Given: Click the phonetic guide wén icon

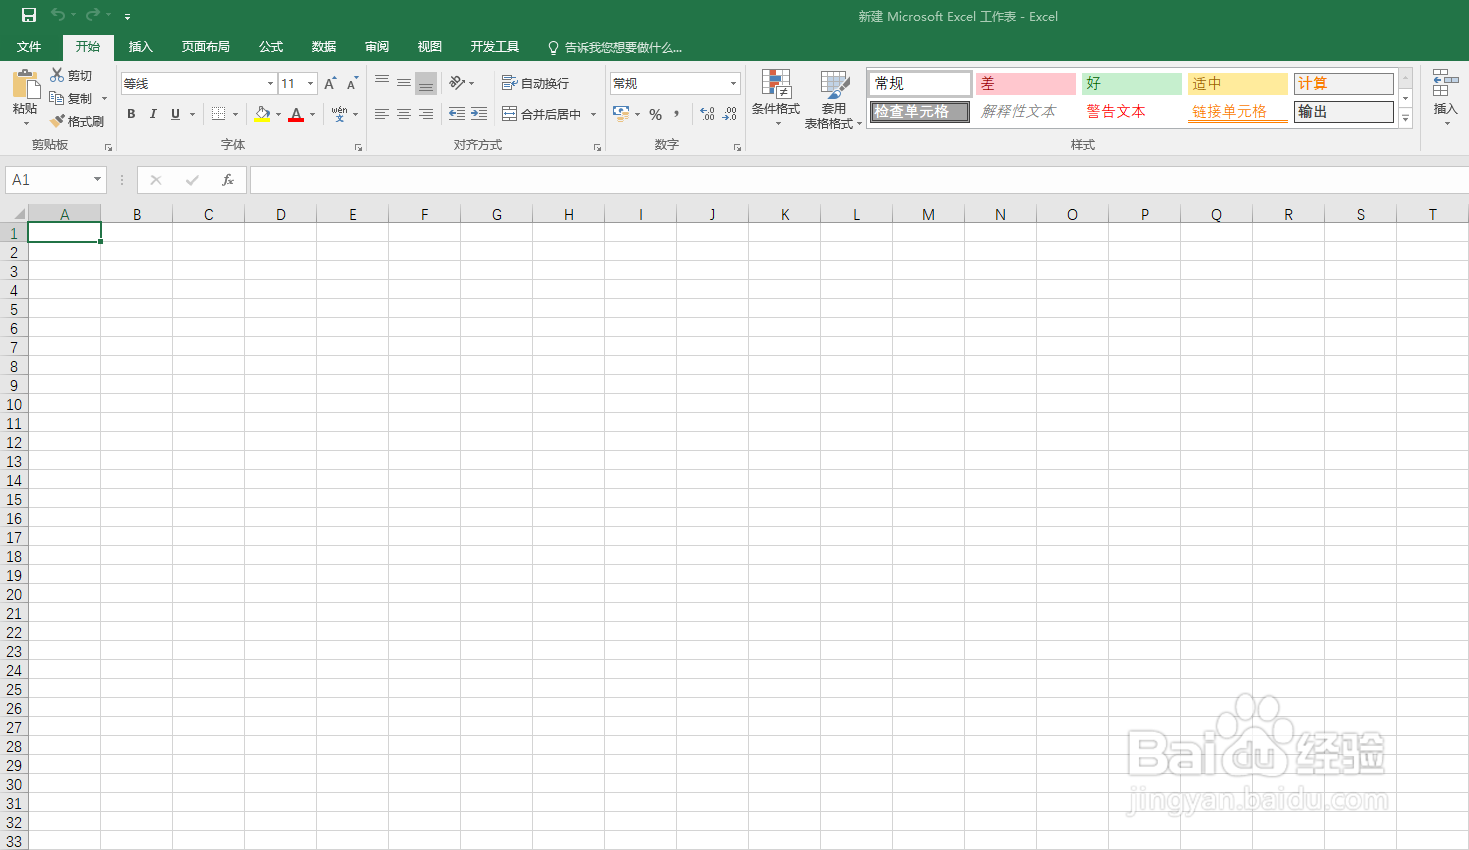Looking at the screenshot, I should tap(340, 114).
